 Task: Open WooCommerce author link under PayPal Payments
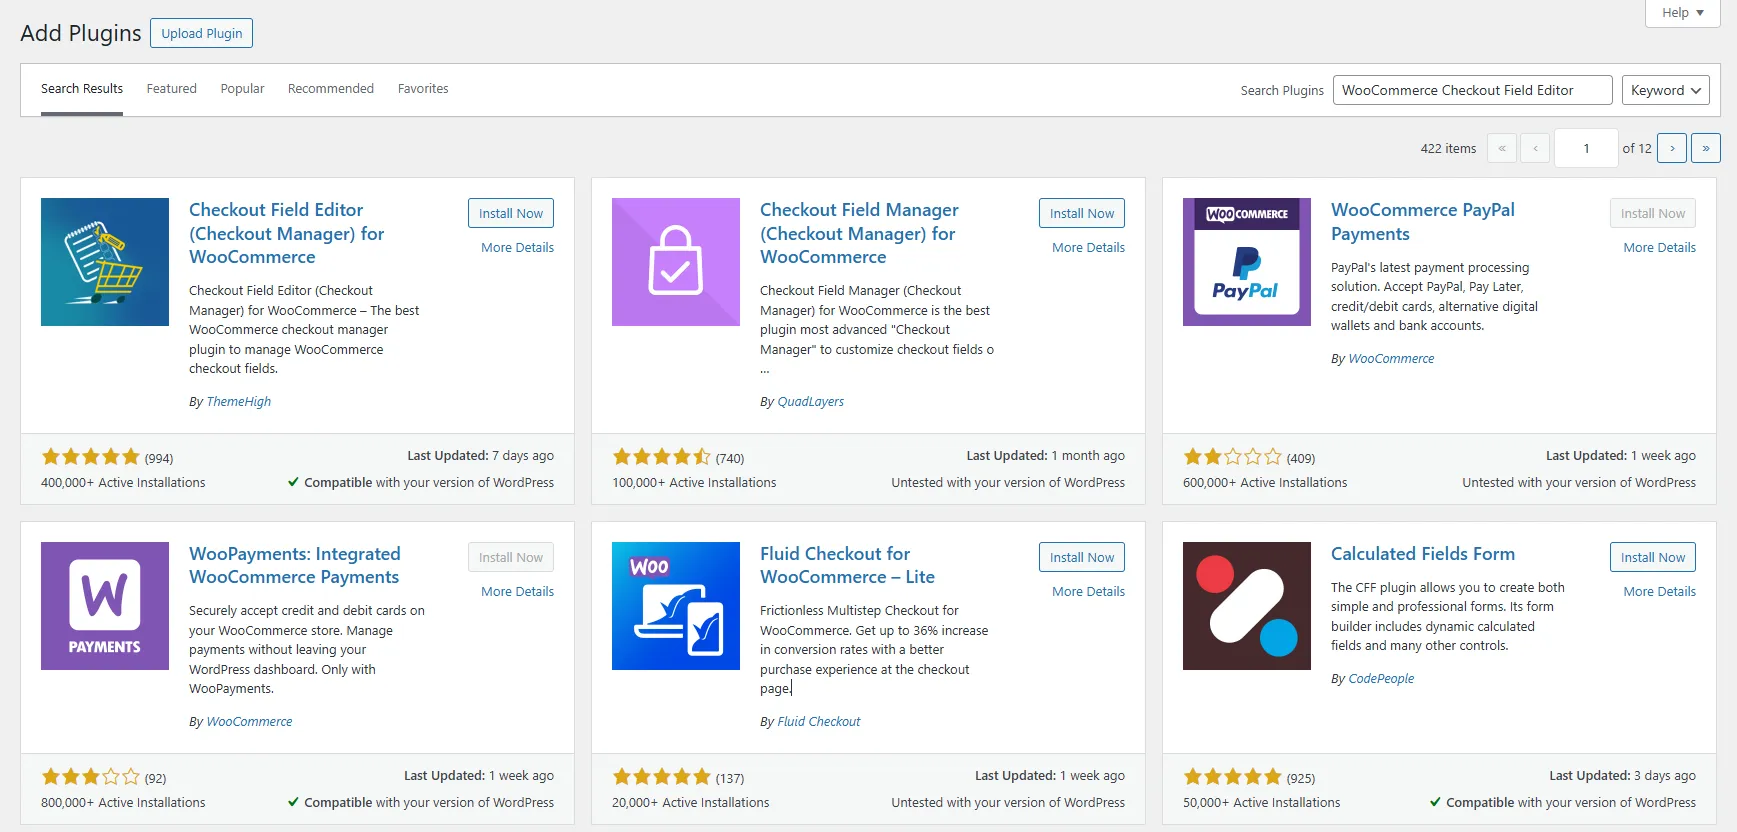[1391, 359]
